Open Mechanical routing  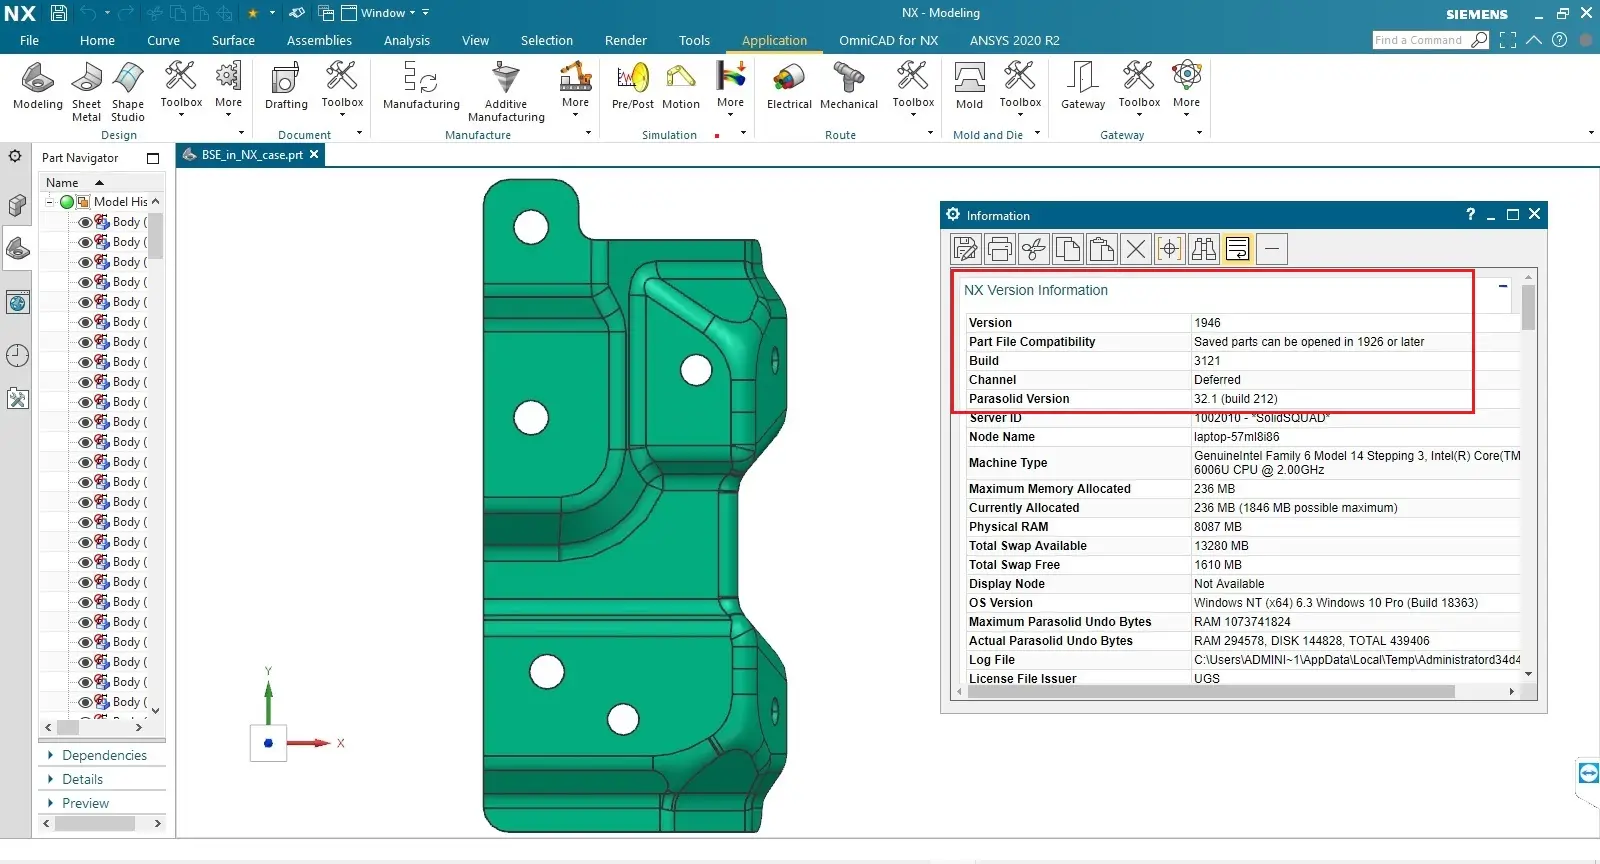click(x=849, y=86)
